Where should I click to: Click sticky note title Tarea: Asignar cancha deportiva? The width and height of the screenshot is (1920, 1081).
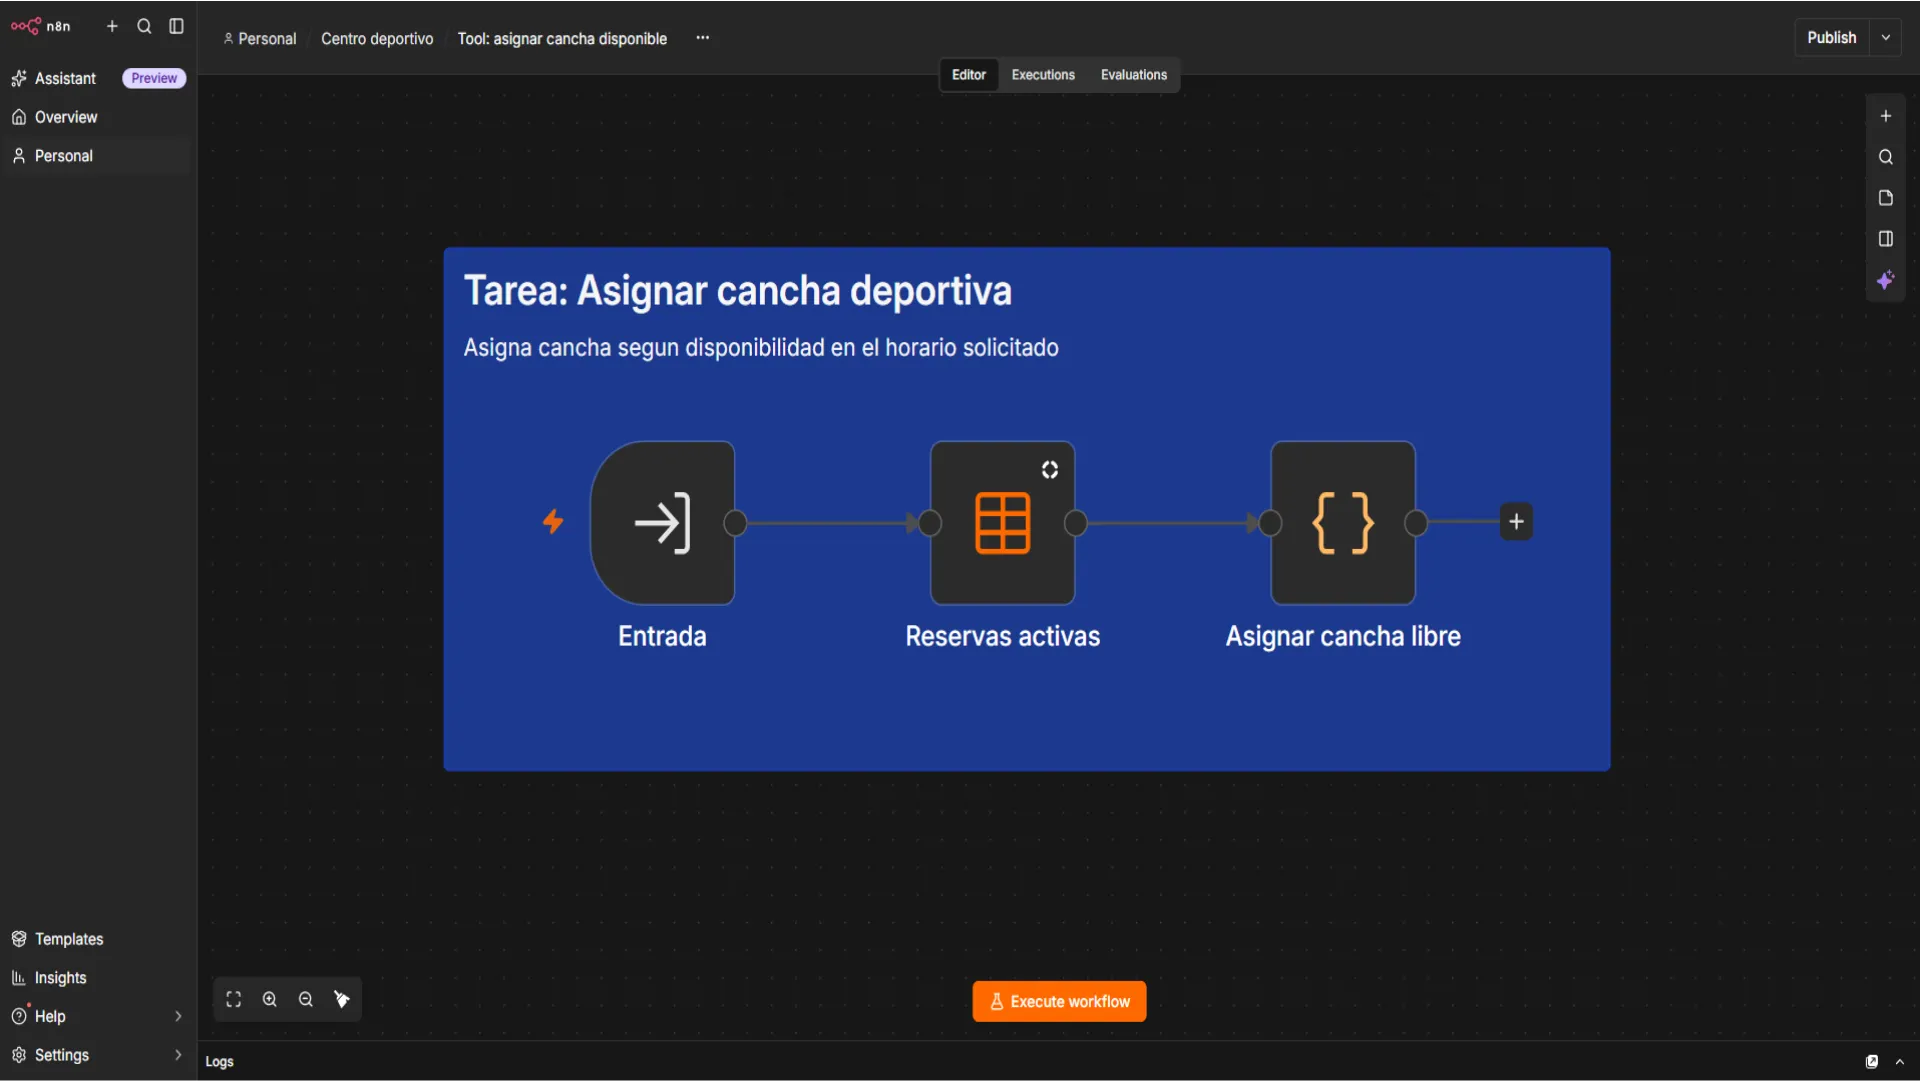(x=738, y=291)
